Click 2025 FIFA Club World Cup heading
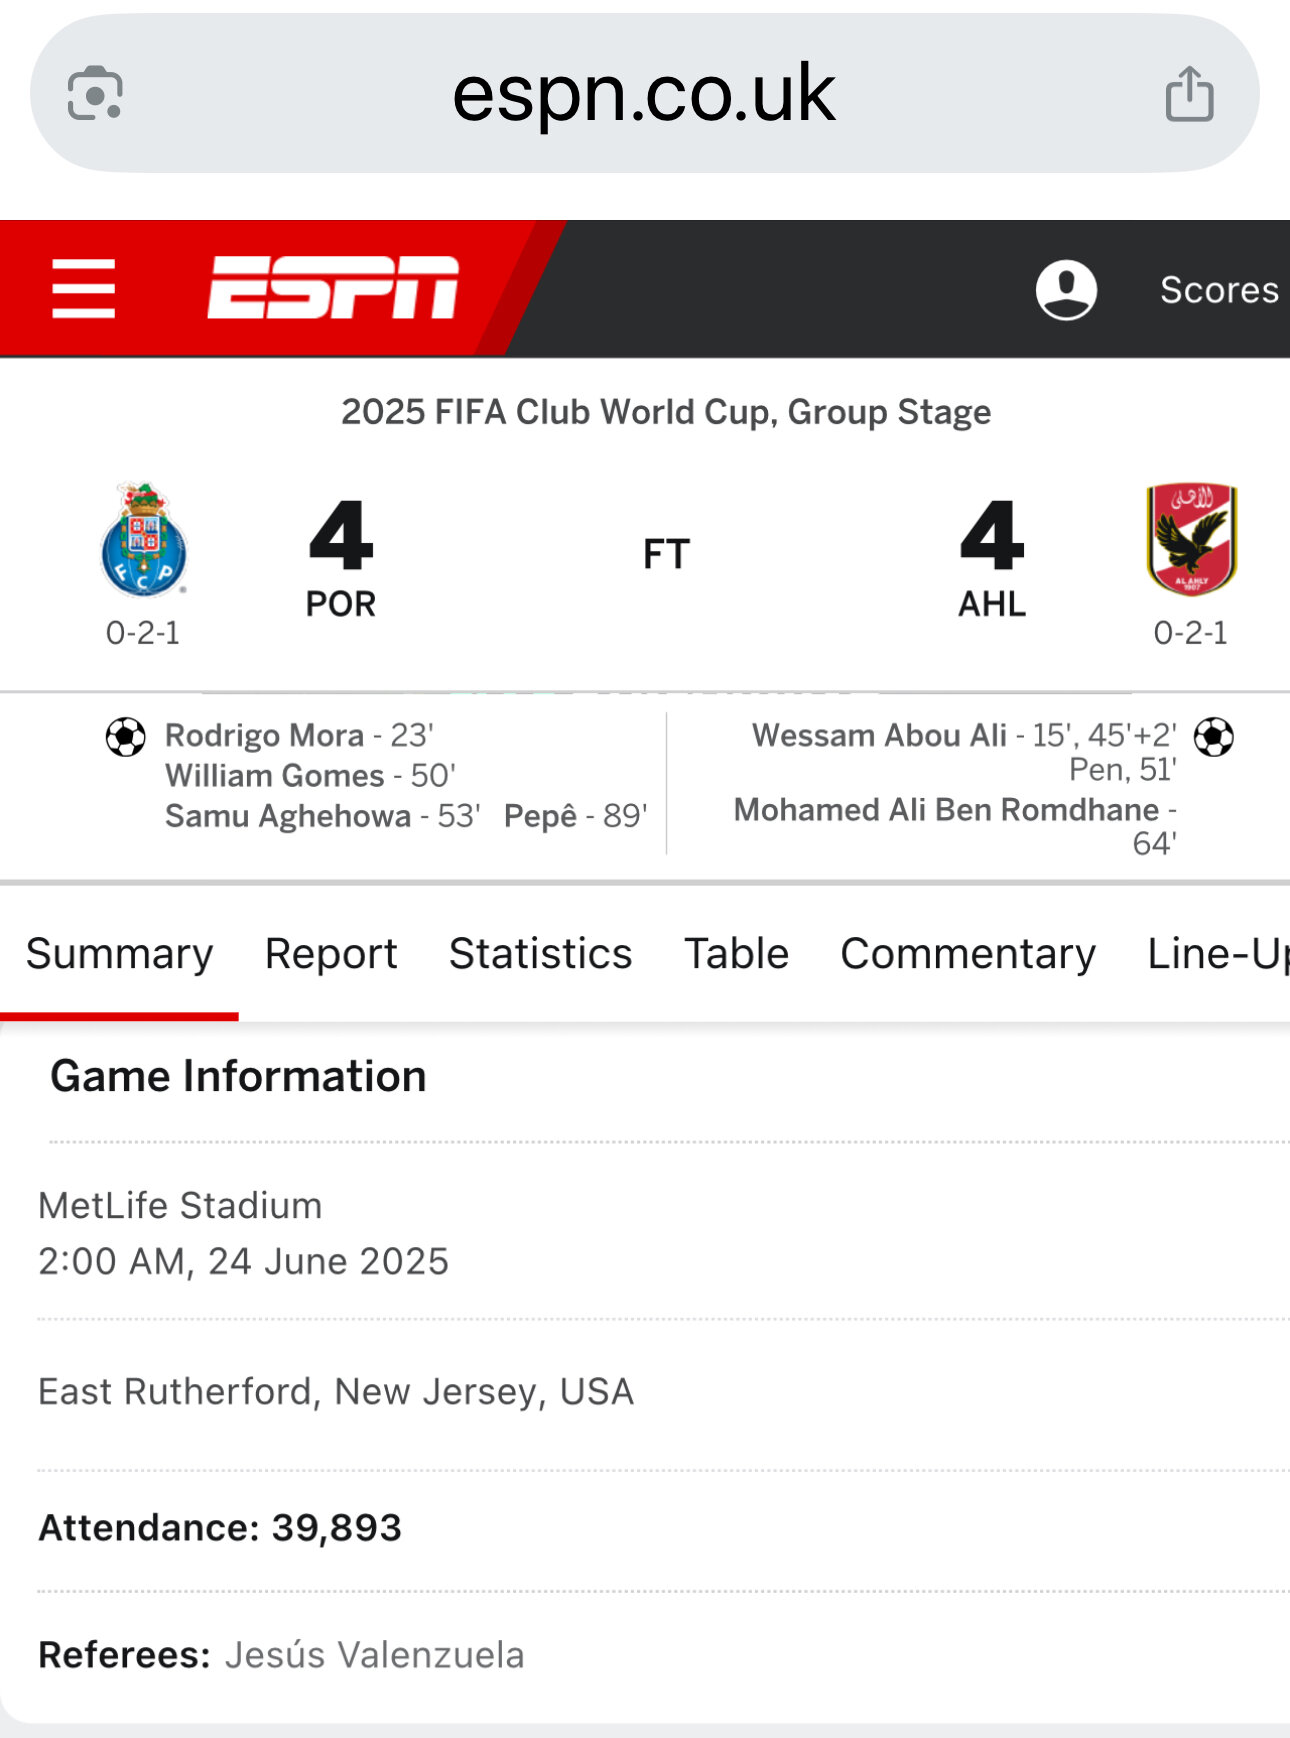The image size is (1290, 1738). 666,412
